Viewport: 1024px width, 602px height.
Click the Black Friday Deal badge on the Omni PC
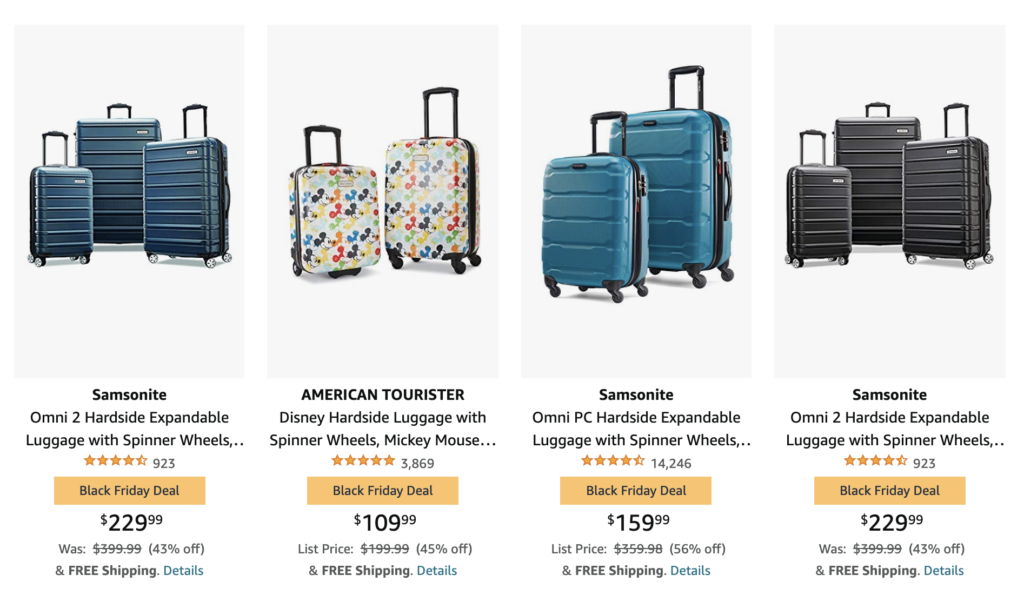636,490
